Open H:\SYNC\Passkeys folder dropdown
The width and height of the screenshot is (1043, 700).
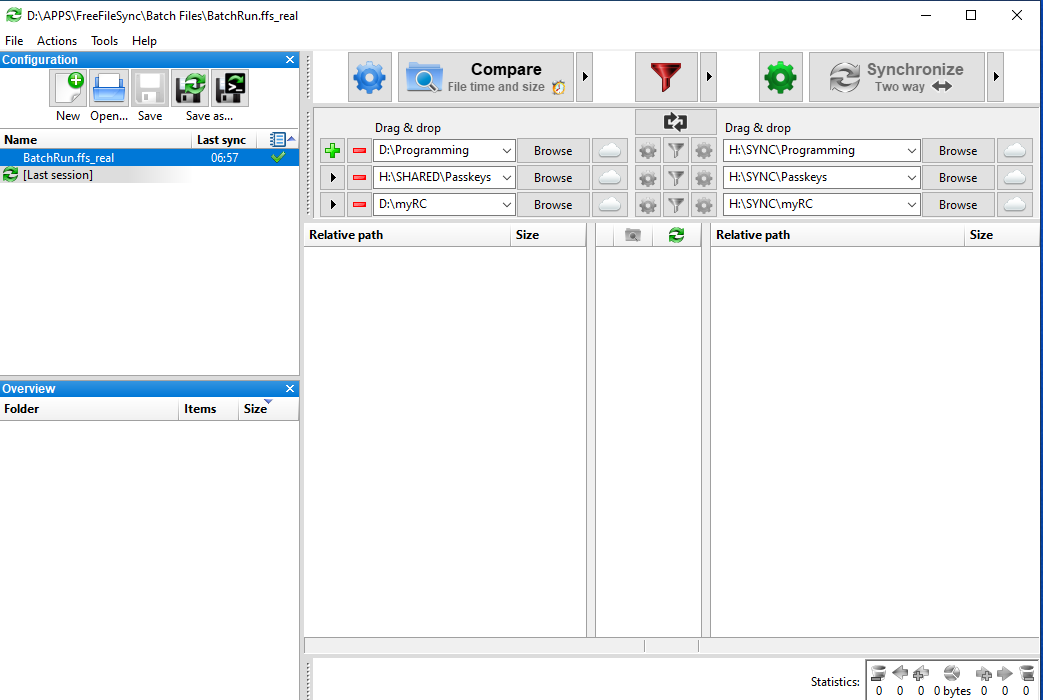click(911, 178)
